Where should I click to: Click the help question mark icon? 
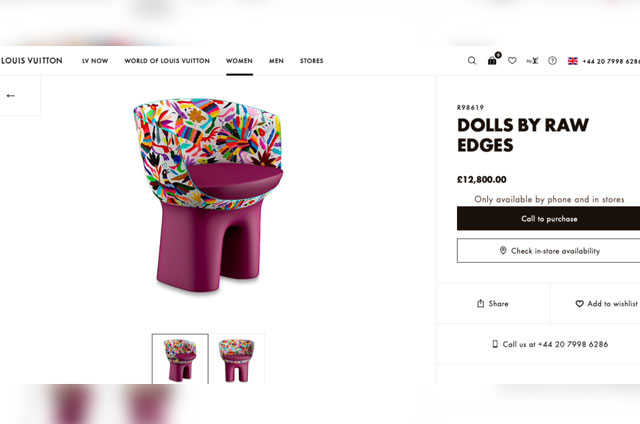(552, 61)
